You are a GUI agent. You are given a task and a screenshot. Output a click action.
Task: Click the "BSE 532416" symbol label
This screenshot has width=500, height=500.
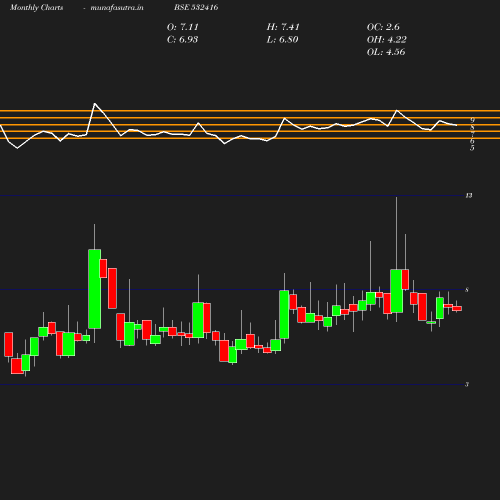click(x=196, y=8)
